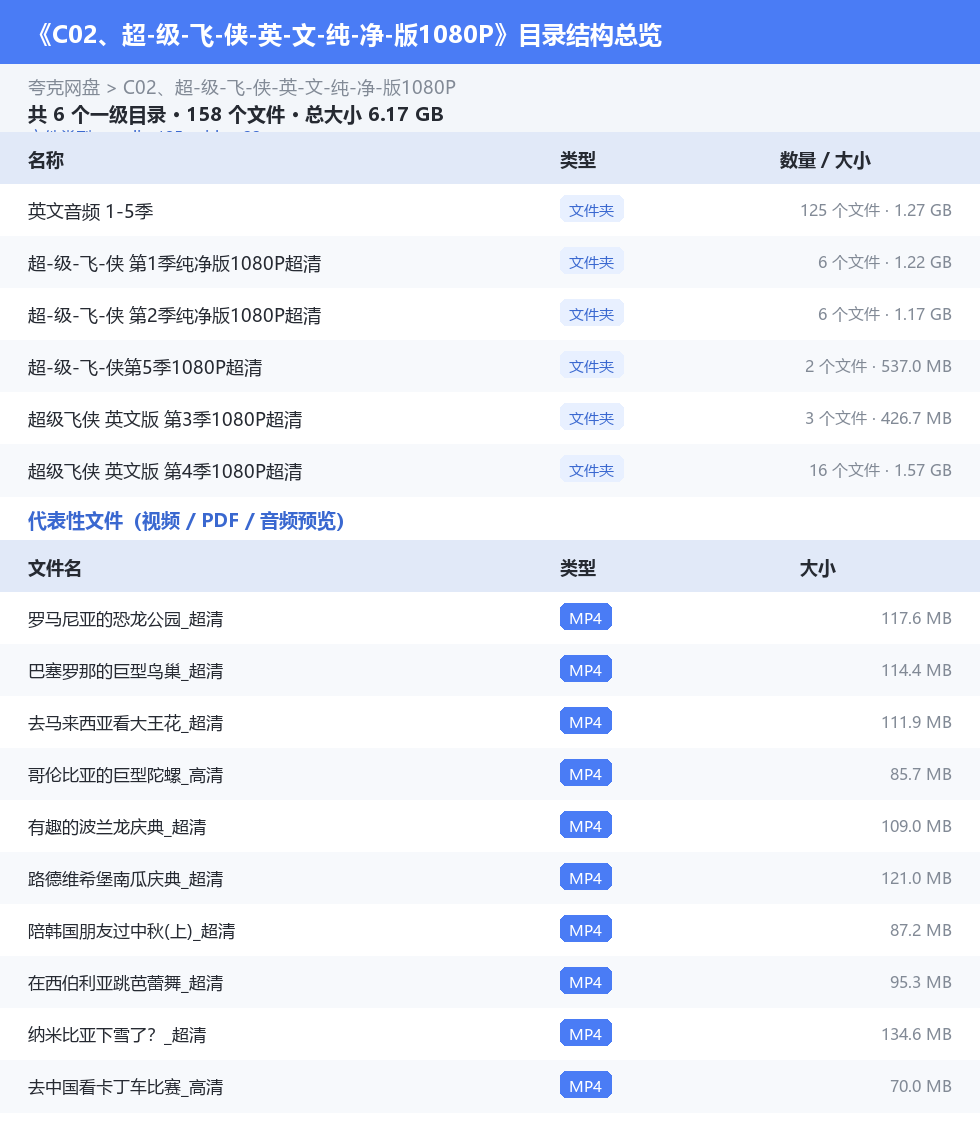Select the C02 folder breadcrumb
Image resolution: width=980 pixels, height=1144 pixels.
(289, 88)
